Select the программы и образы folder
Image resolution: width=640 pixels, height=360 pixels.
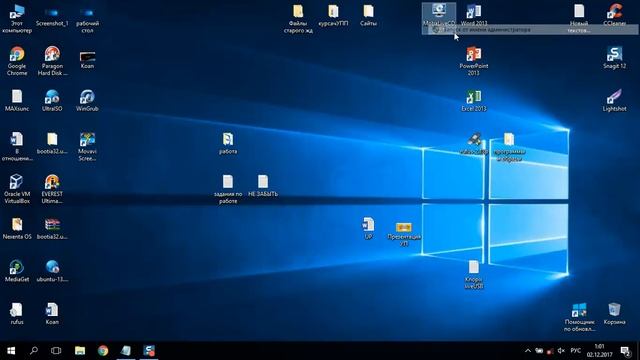tap(509, 147)
